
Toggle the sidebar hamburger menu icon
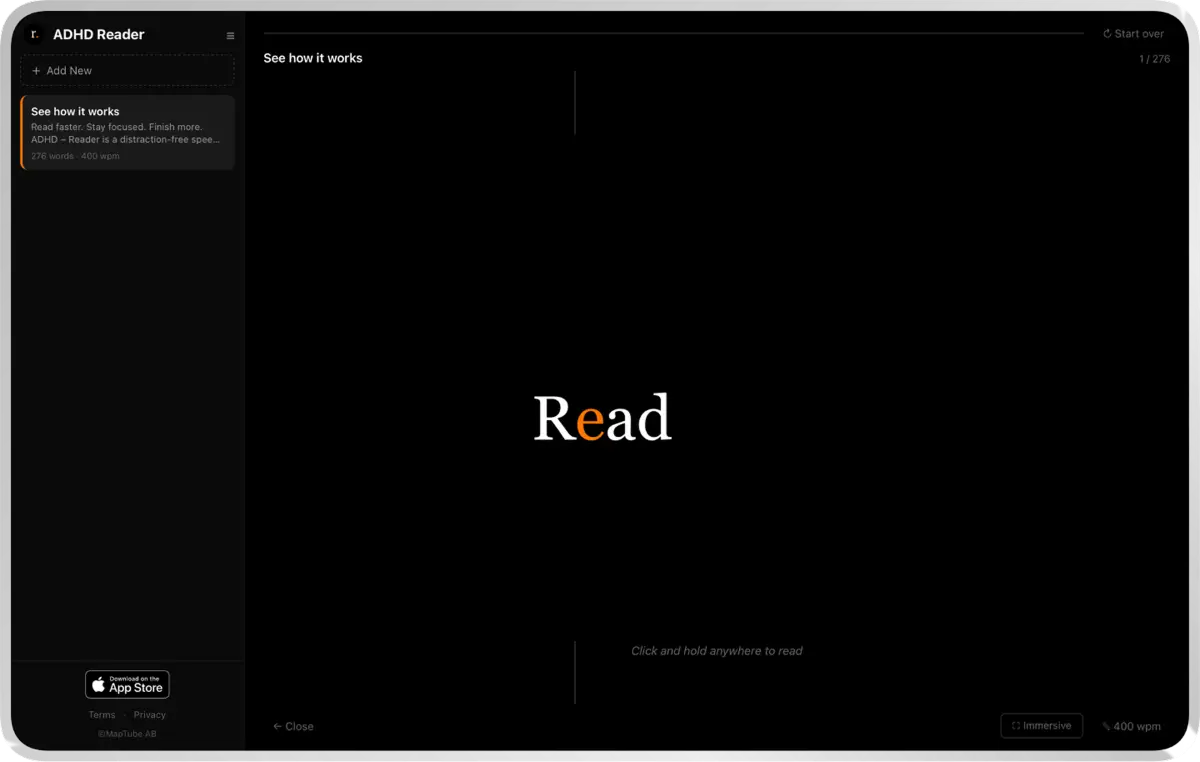point(230,36)
